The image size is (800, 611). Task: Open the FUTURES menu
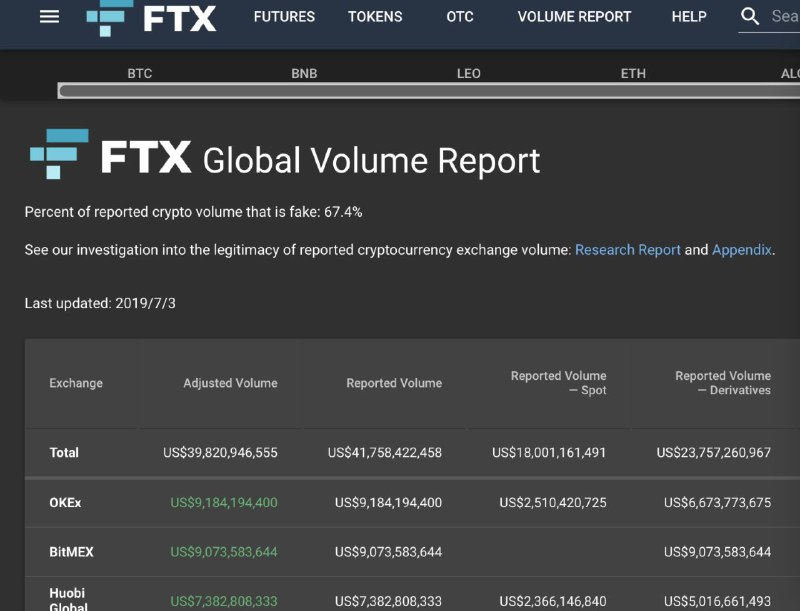pyautogui.click(x=284, y=17)
